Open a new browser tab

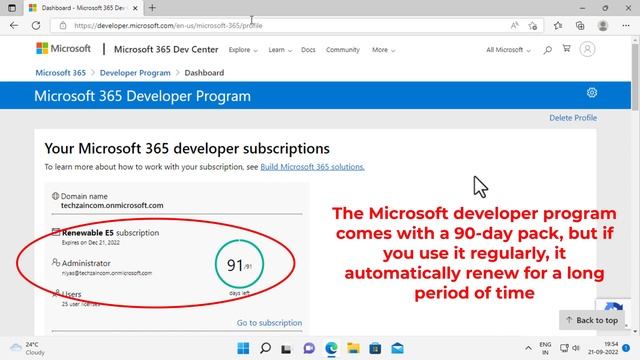coord(152,8)
